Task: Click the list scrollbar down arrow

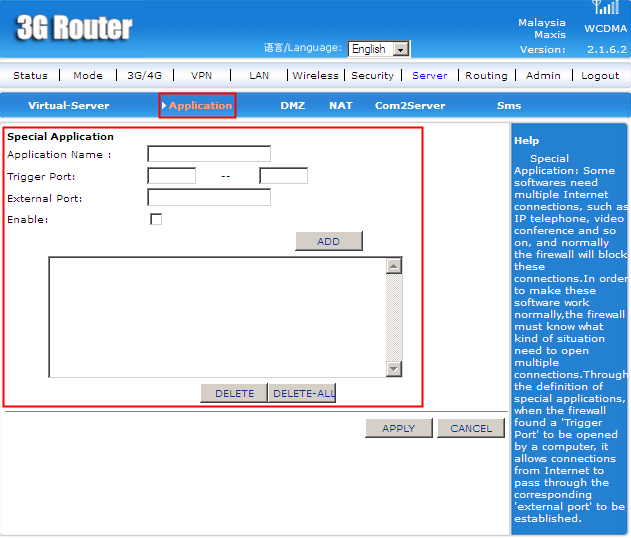Action: (394, 369)
